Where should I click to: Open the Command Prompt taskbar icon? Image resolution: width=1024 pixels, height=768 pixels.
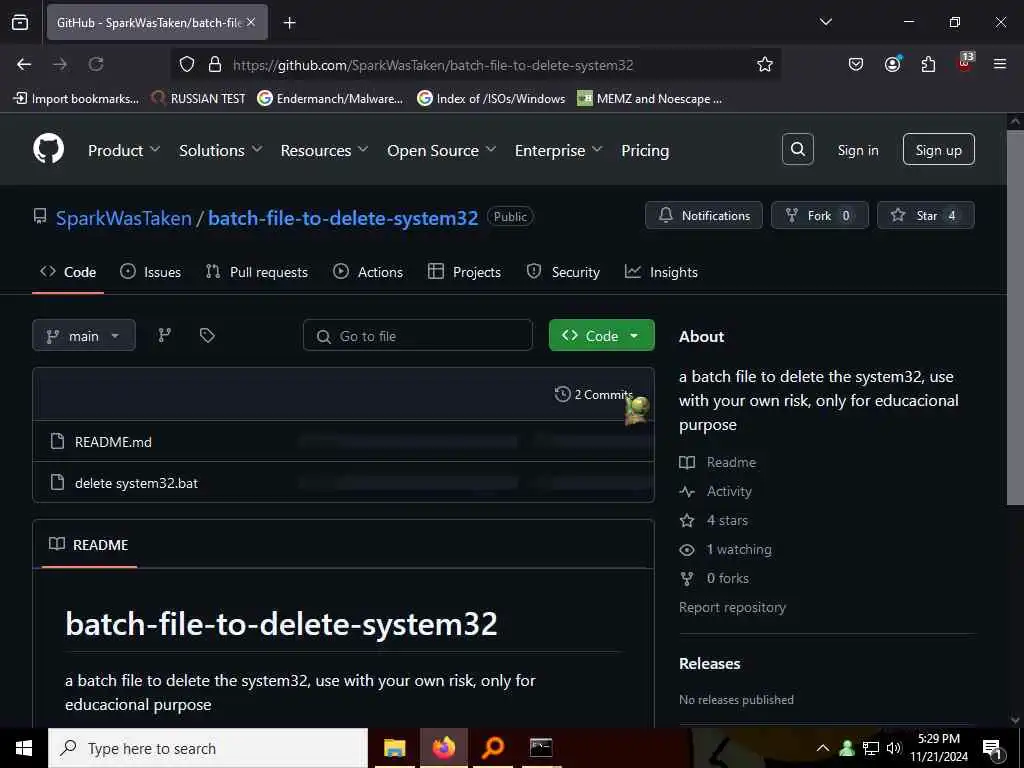(x=541, y=748)
